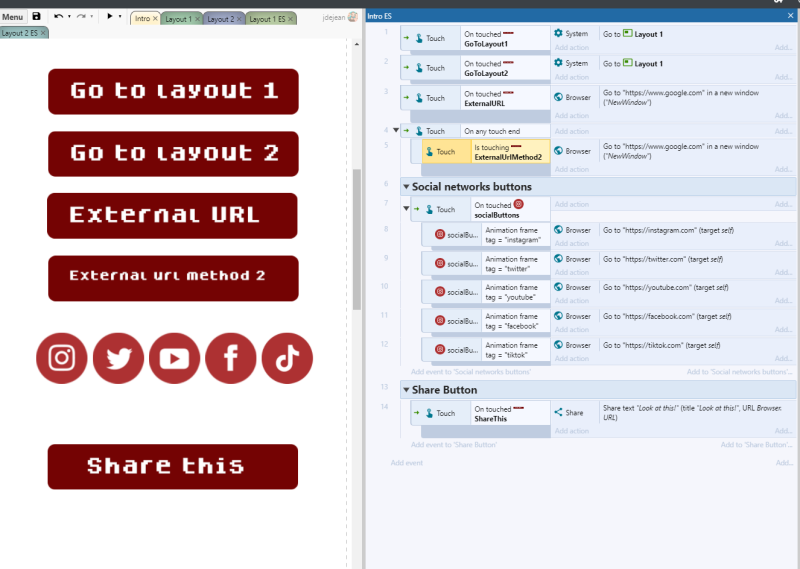Click 'Add to Social networks buttons...' link
Screen dimensions: 800x569
click(x=739, y=372)
